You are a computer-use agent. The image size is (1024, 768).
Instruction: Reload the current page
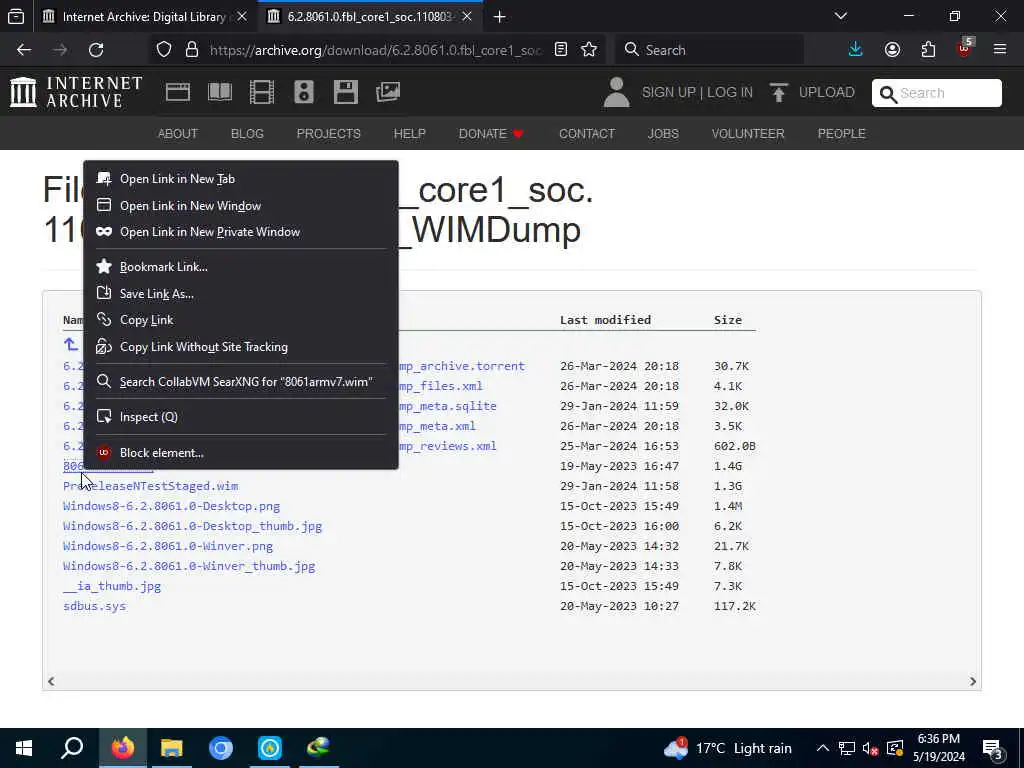pyautogui.click(x=96, y=50)
